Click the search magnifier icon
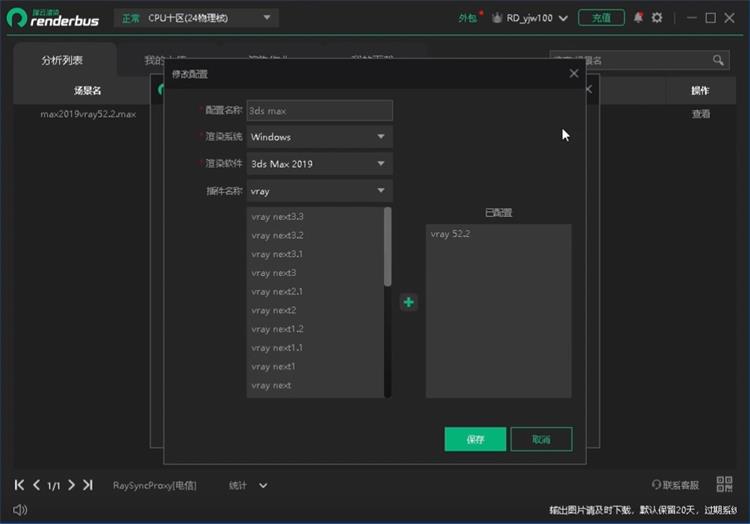 (x=718, y=60)
